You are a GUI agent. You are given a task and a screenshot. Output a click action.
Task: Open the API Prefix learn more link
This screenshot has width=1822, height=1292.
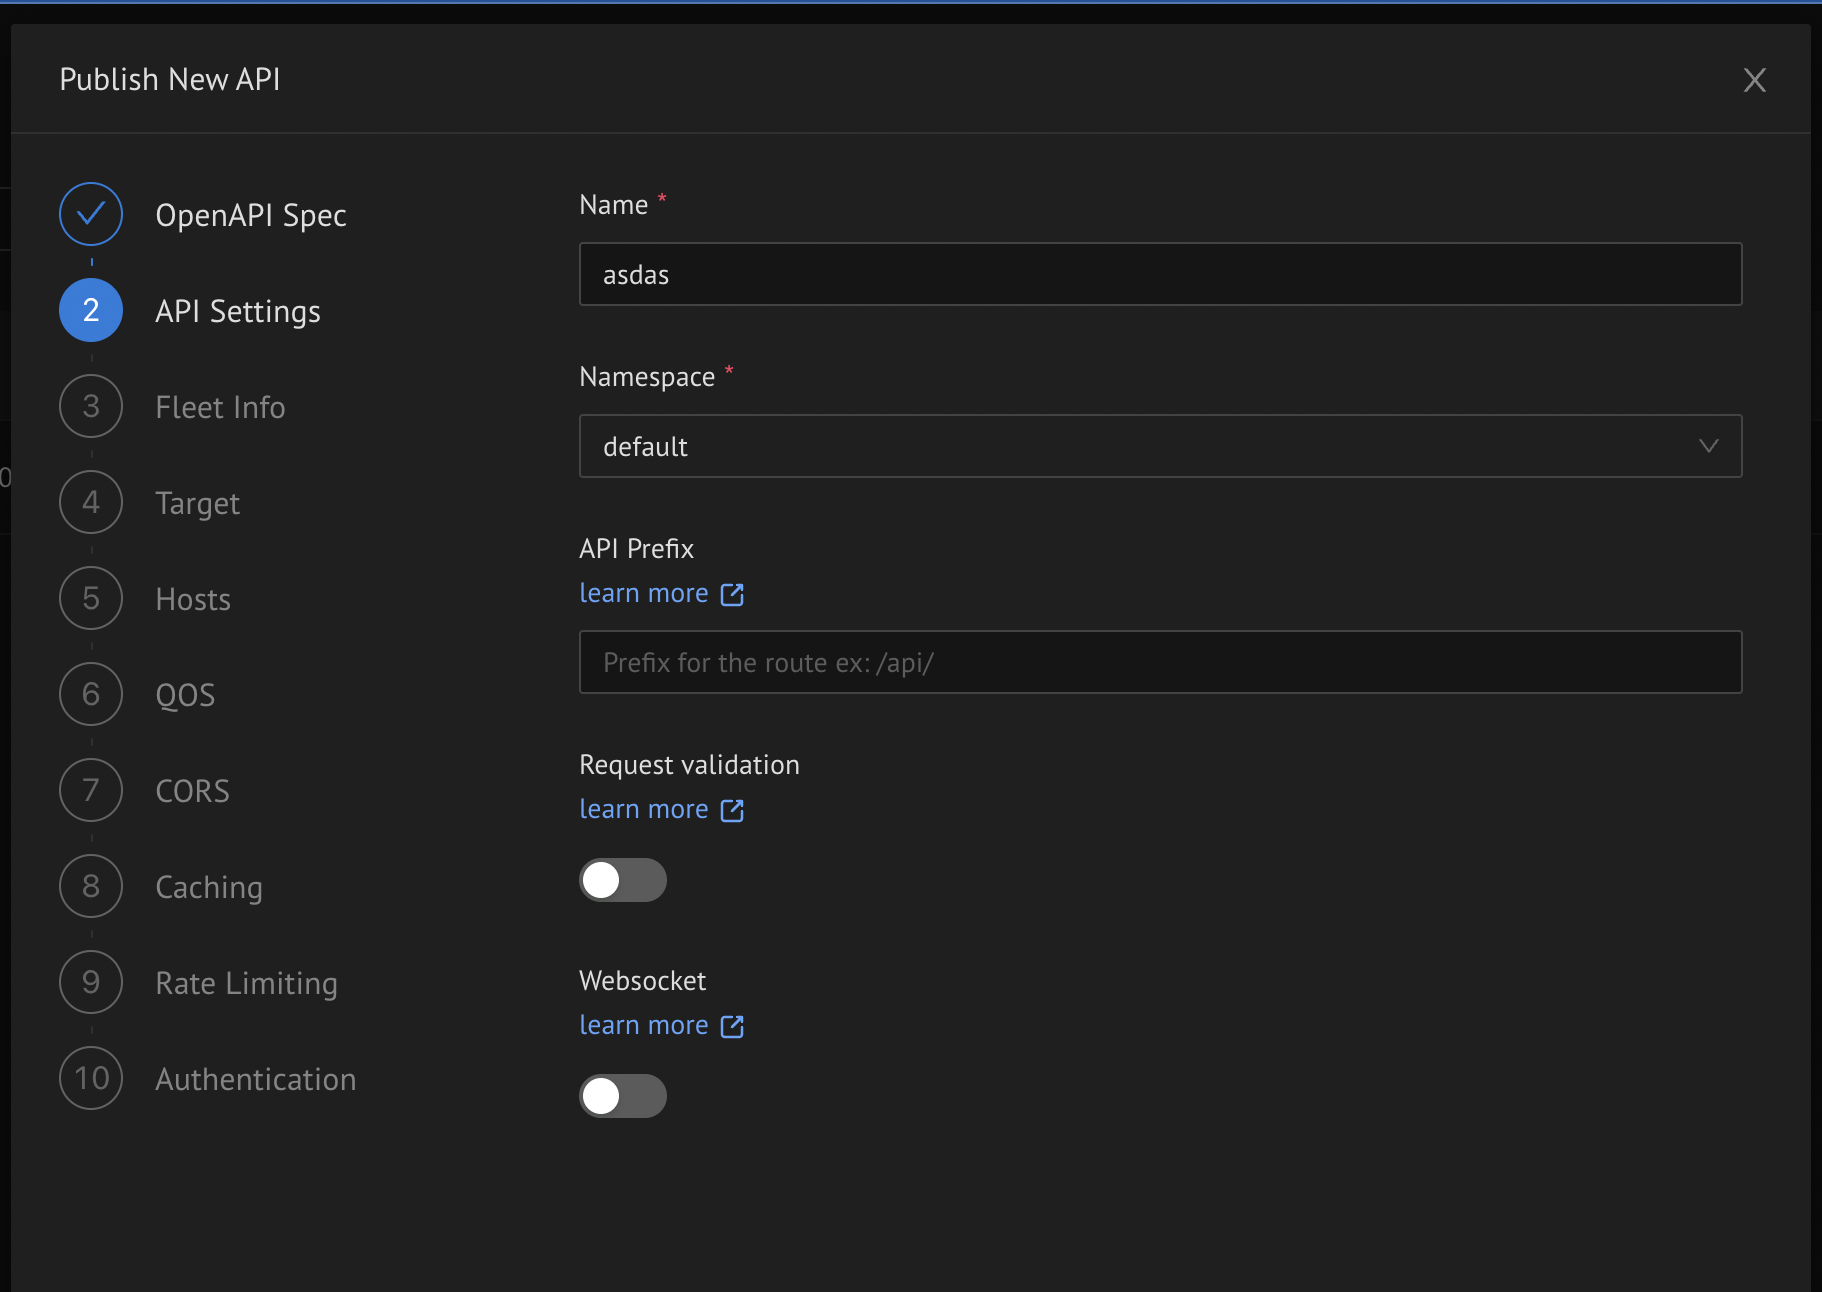pos(643,593)
